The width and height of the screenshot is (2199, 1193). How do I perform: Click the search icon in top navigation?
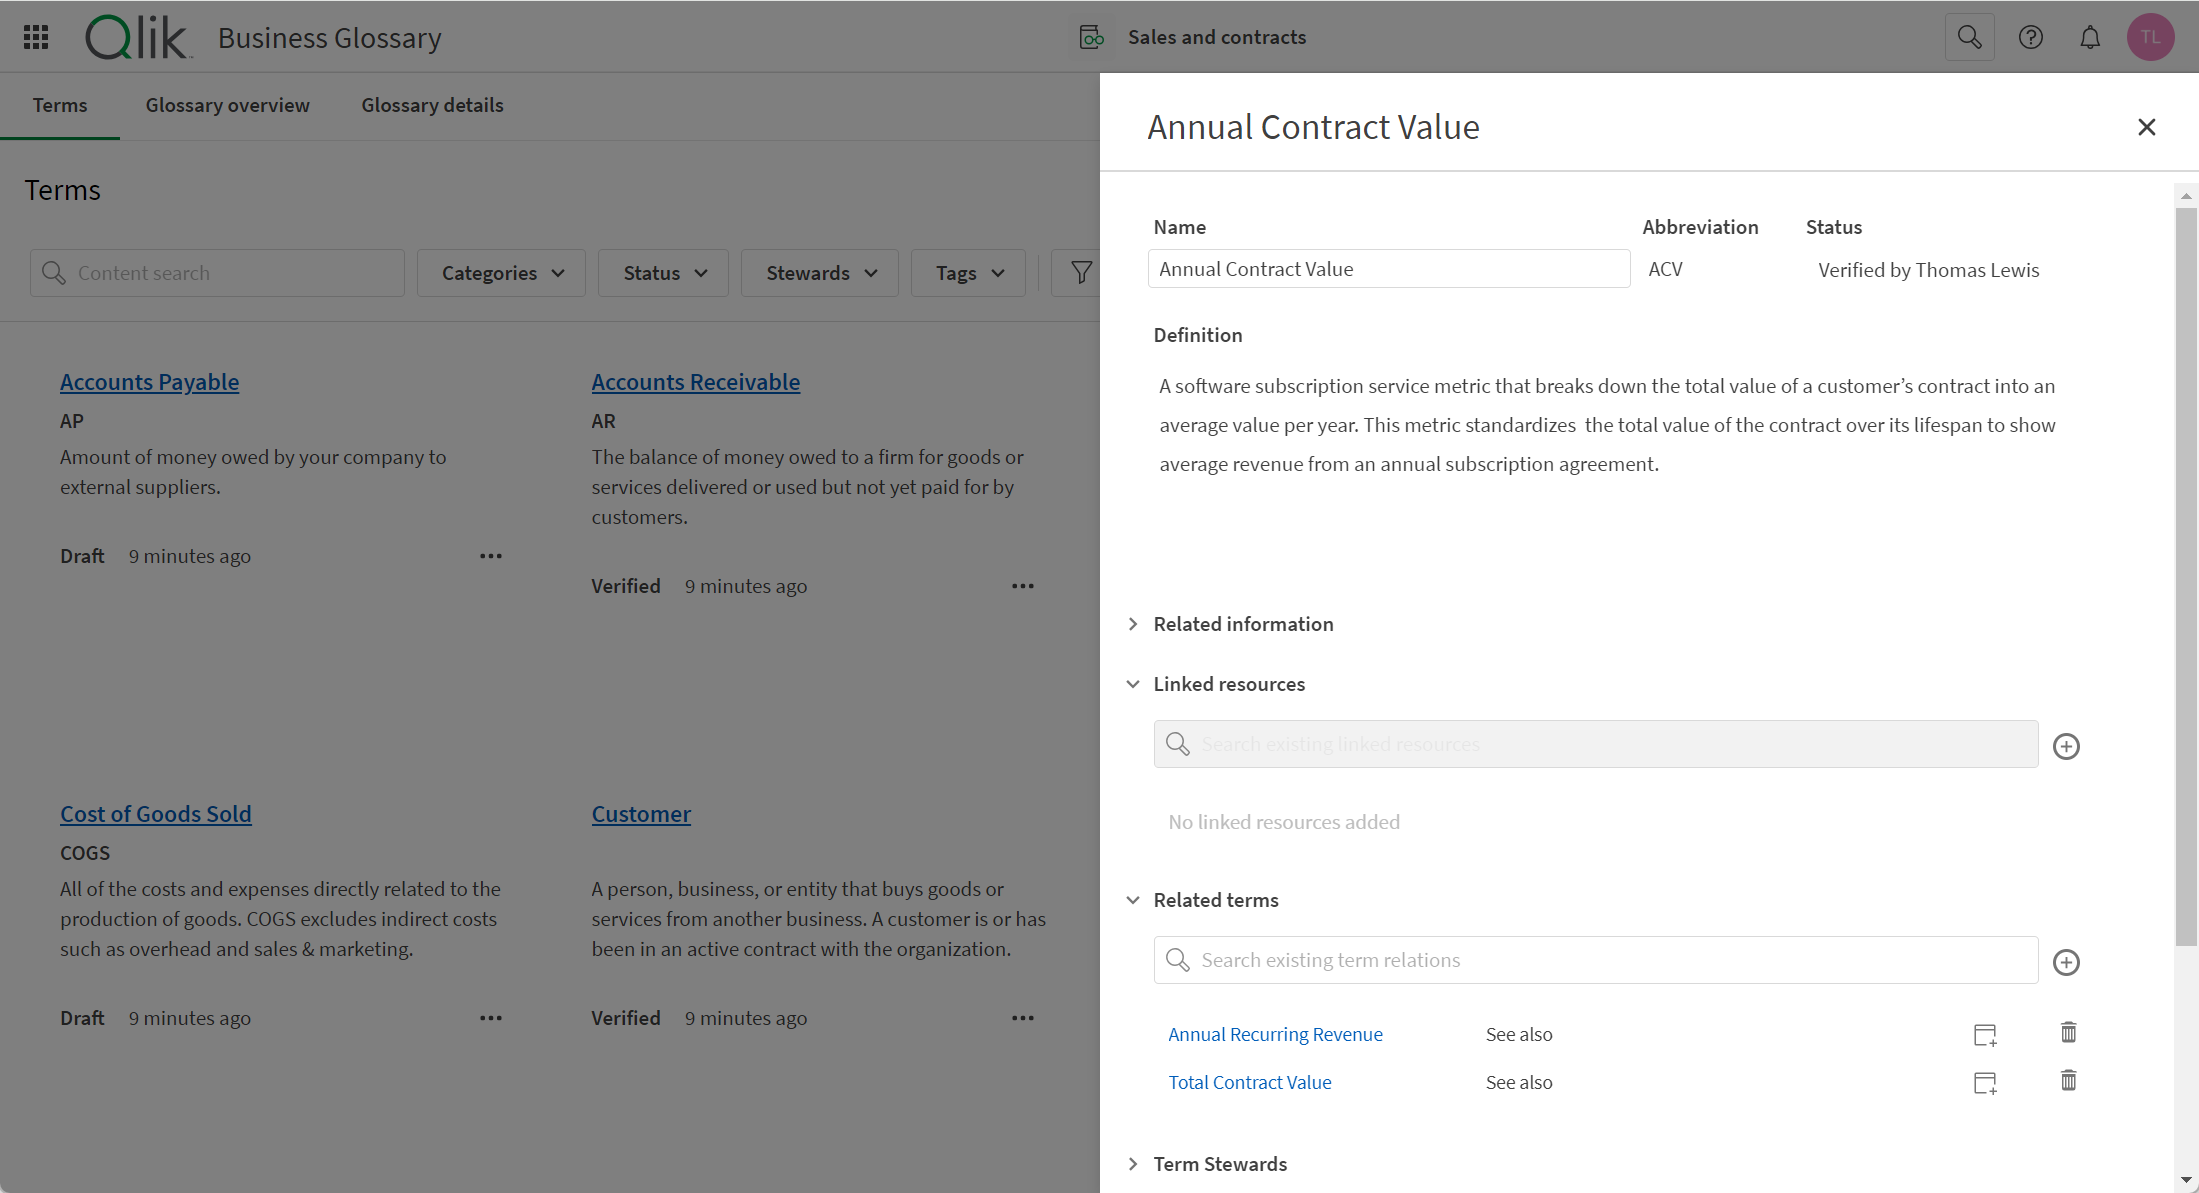tap(1967, 37)
